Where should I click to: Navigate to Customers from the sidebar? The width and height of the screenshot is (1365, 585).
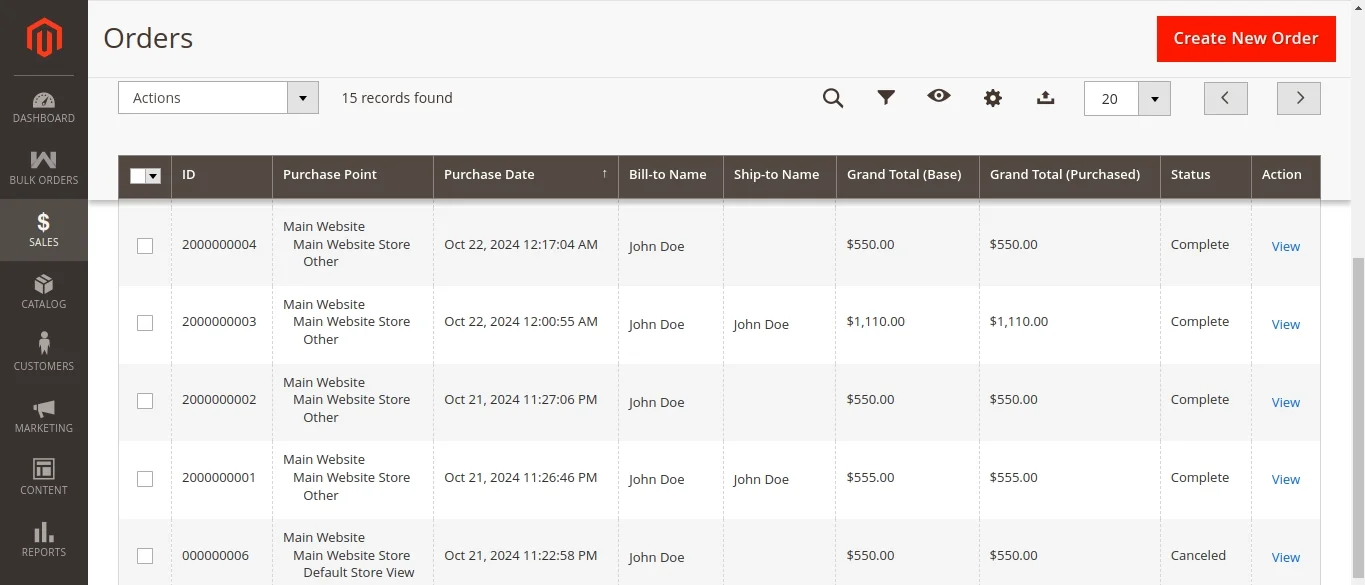point(43,354)
